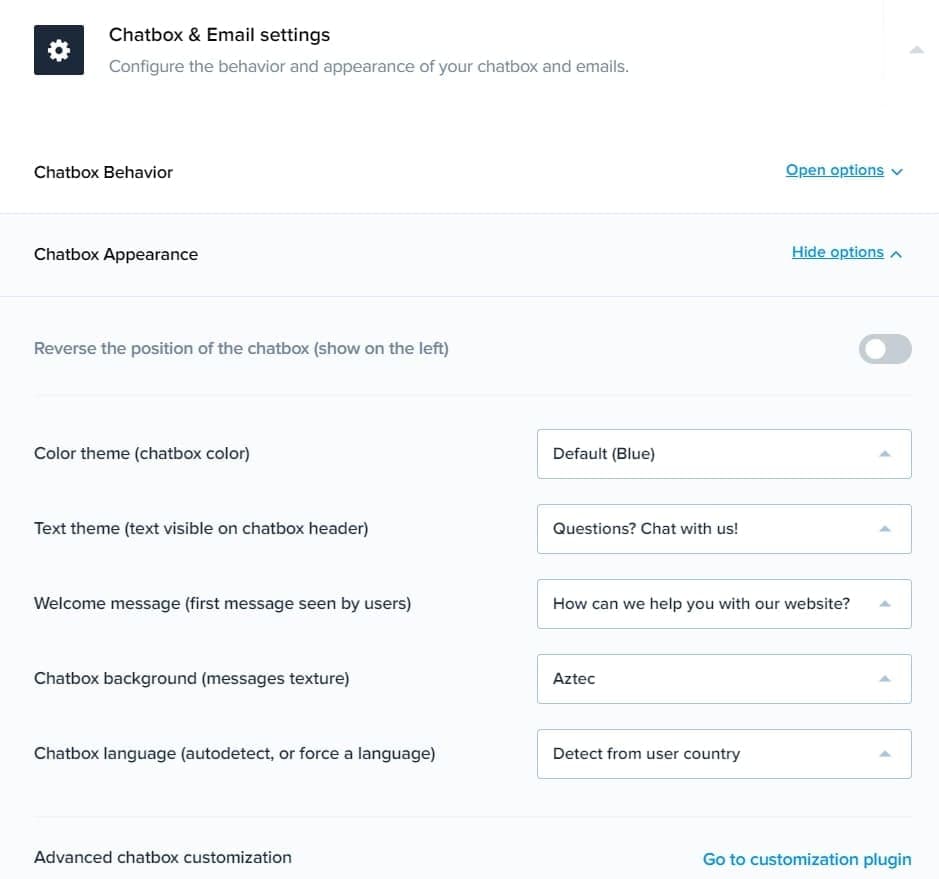Toggle reverse chatbox position switch
This screenshot has width=939, height=879.
(x=885, y=349)
